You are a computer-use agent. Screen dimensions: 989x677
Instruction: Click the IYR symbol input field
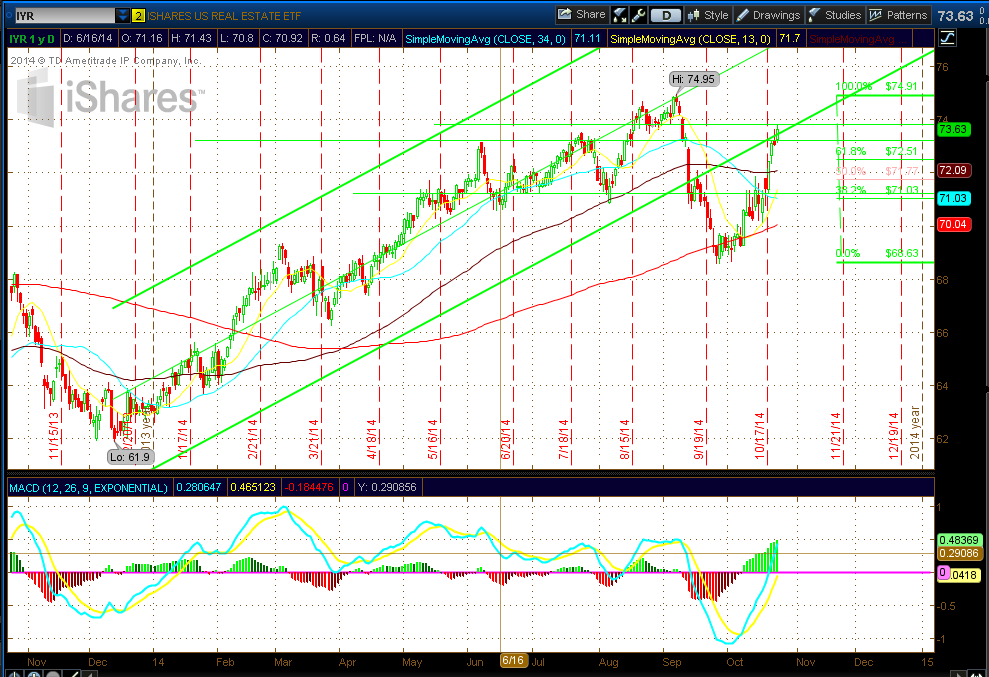point(65,15)
